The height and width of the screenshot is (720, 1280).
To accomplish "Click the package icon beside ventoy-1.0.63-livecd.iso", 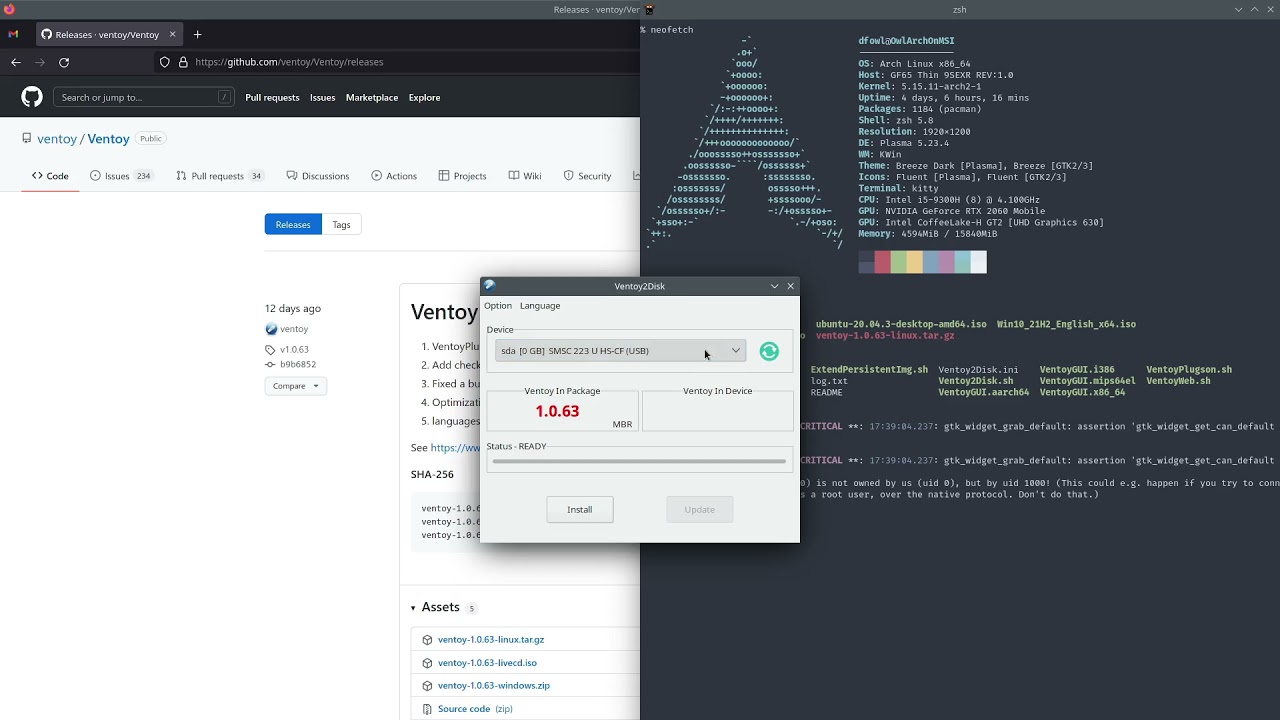I will pos(427,663).
